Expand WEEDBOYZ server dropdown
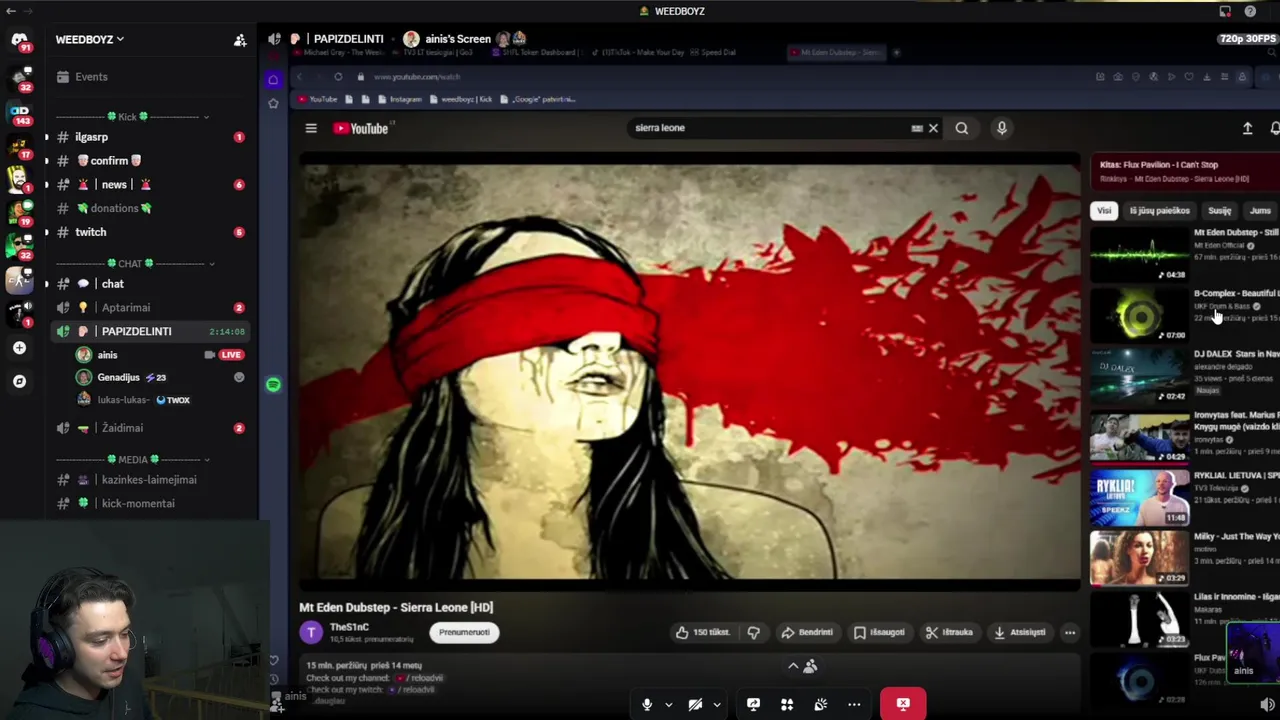 tap(90, 40)
